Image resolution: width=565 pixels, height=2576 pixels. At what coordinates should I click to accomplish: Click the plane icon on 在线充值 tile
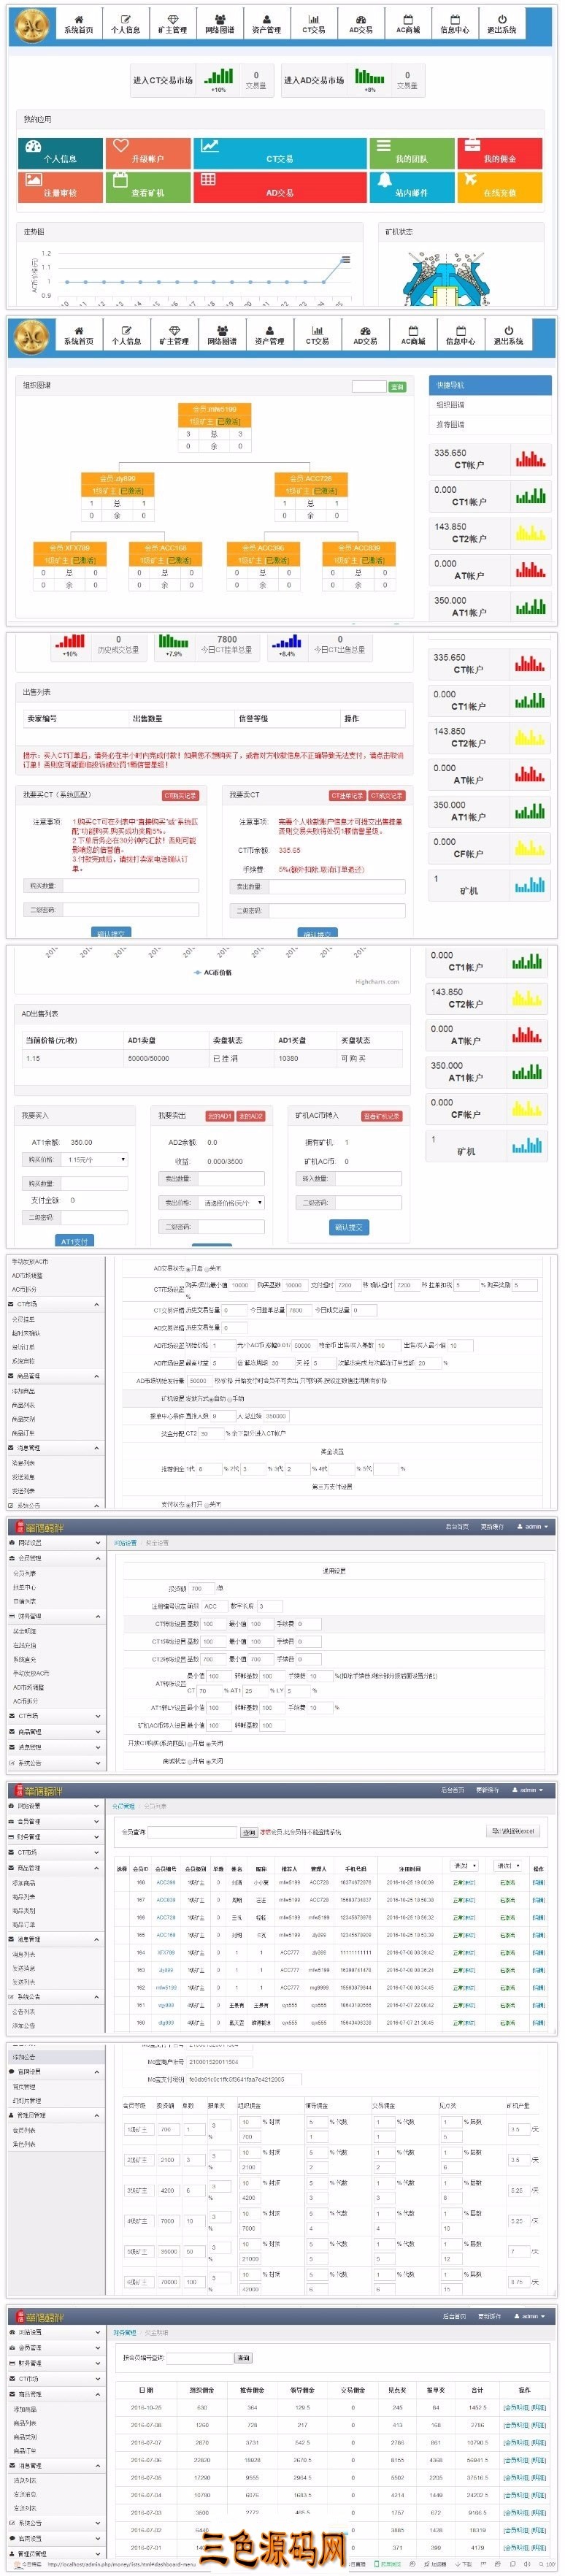[x=471, y=180]
